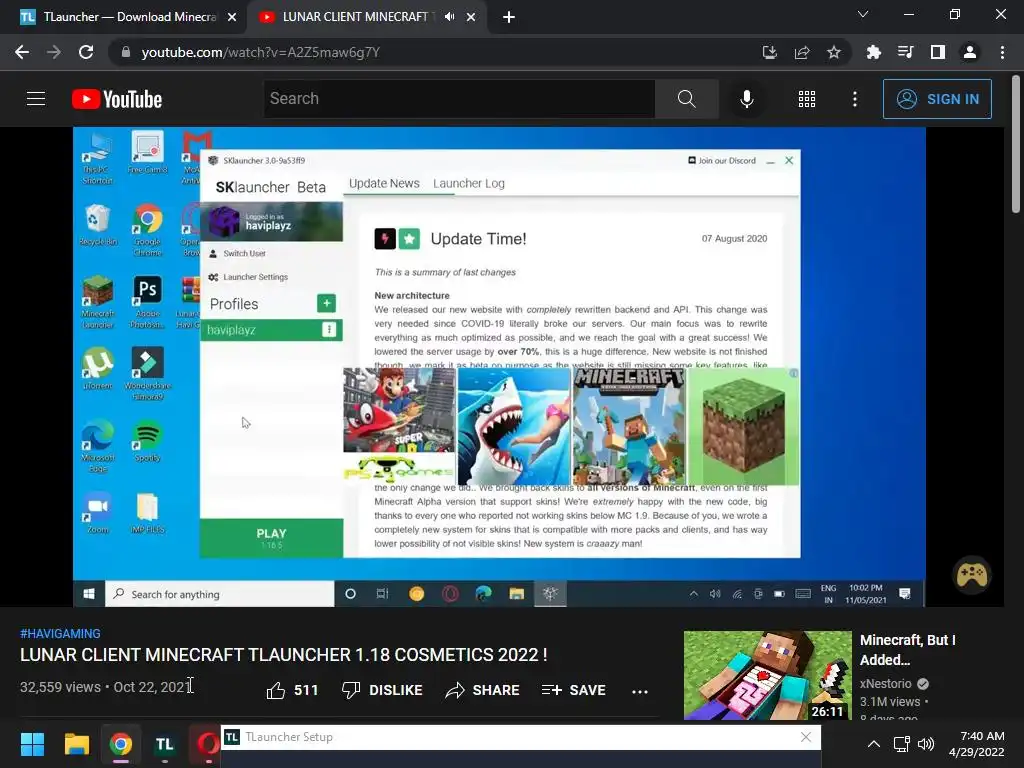This screenshot has height=768, width=1024.
Task: Click the Update News tab in video
Action: click(x=384, y=184)
